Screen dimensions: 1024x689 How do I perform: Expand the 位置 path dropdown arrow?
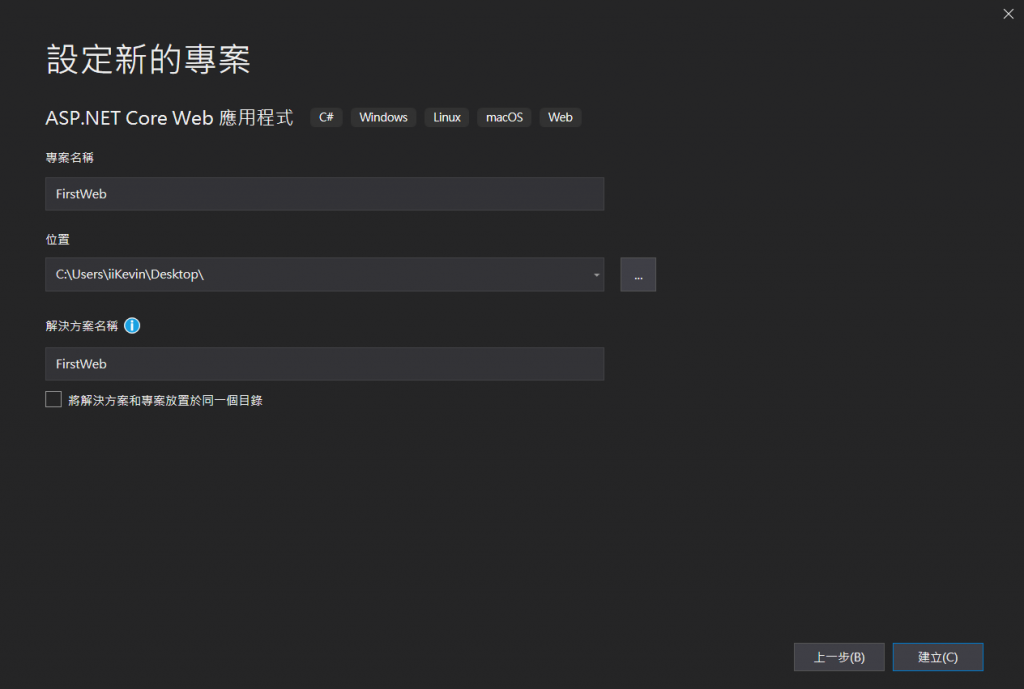tap(596, 274)
